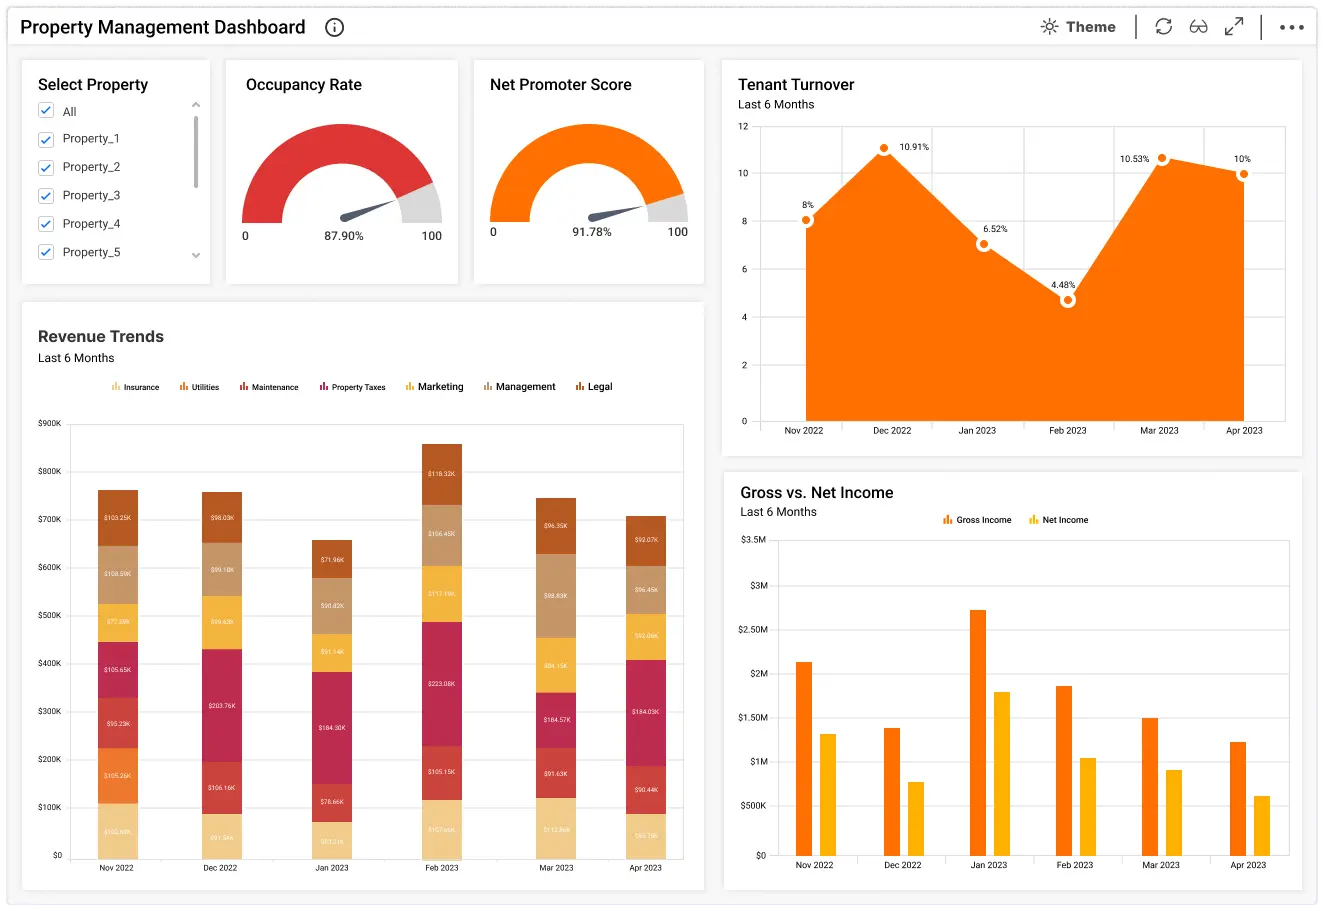Select the Nov 2022 8% turnover point

[x=806, y=220]
